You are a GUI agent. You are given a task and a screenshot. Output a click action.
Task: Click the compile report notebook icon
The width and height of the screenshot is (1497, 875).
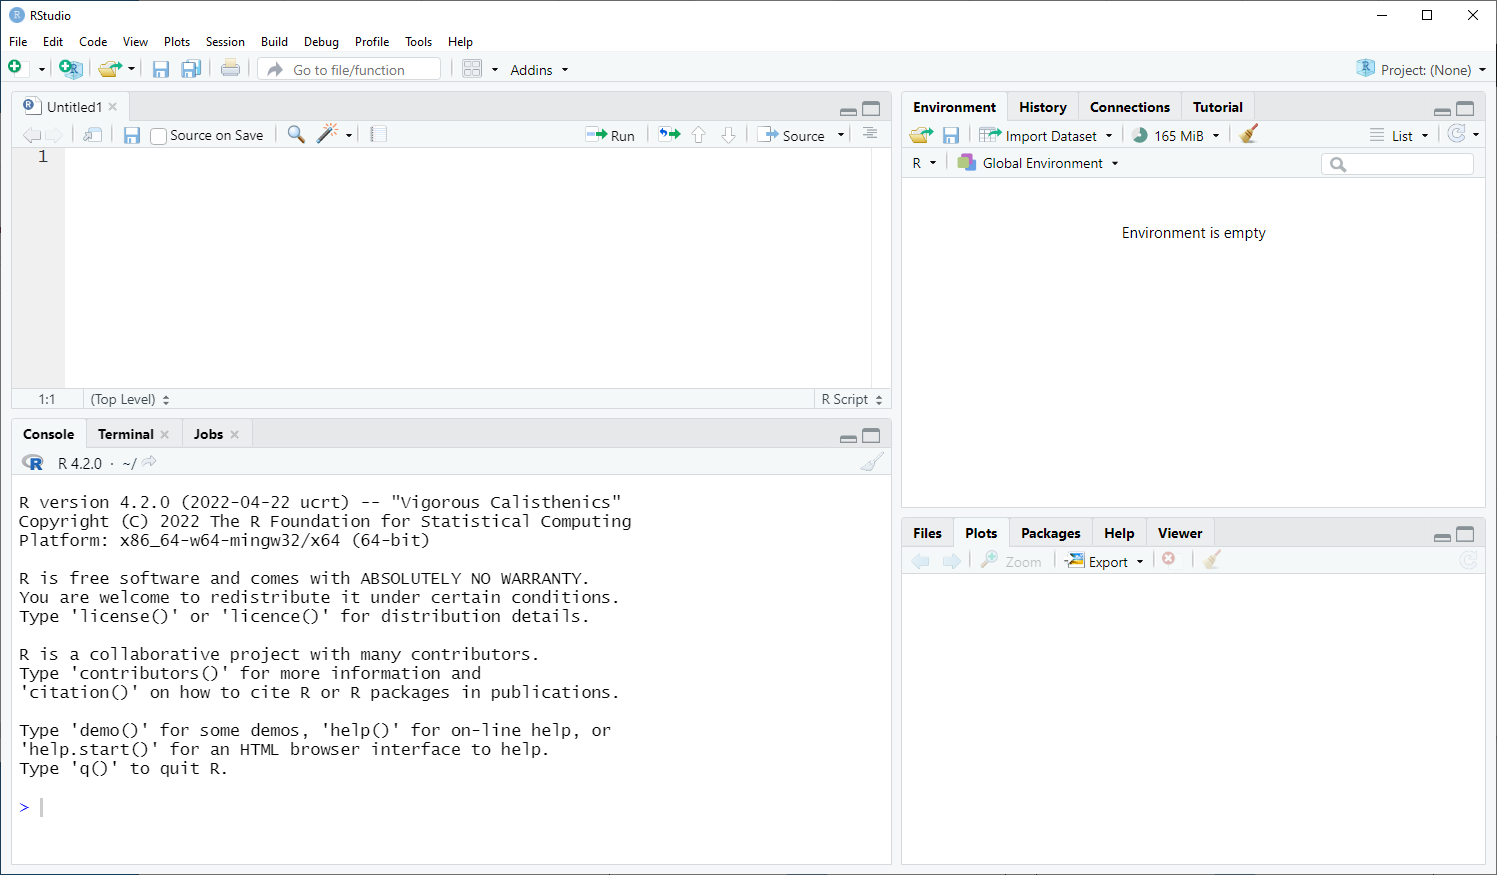378,135
